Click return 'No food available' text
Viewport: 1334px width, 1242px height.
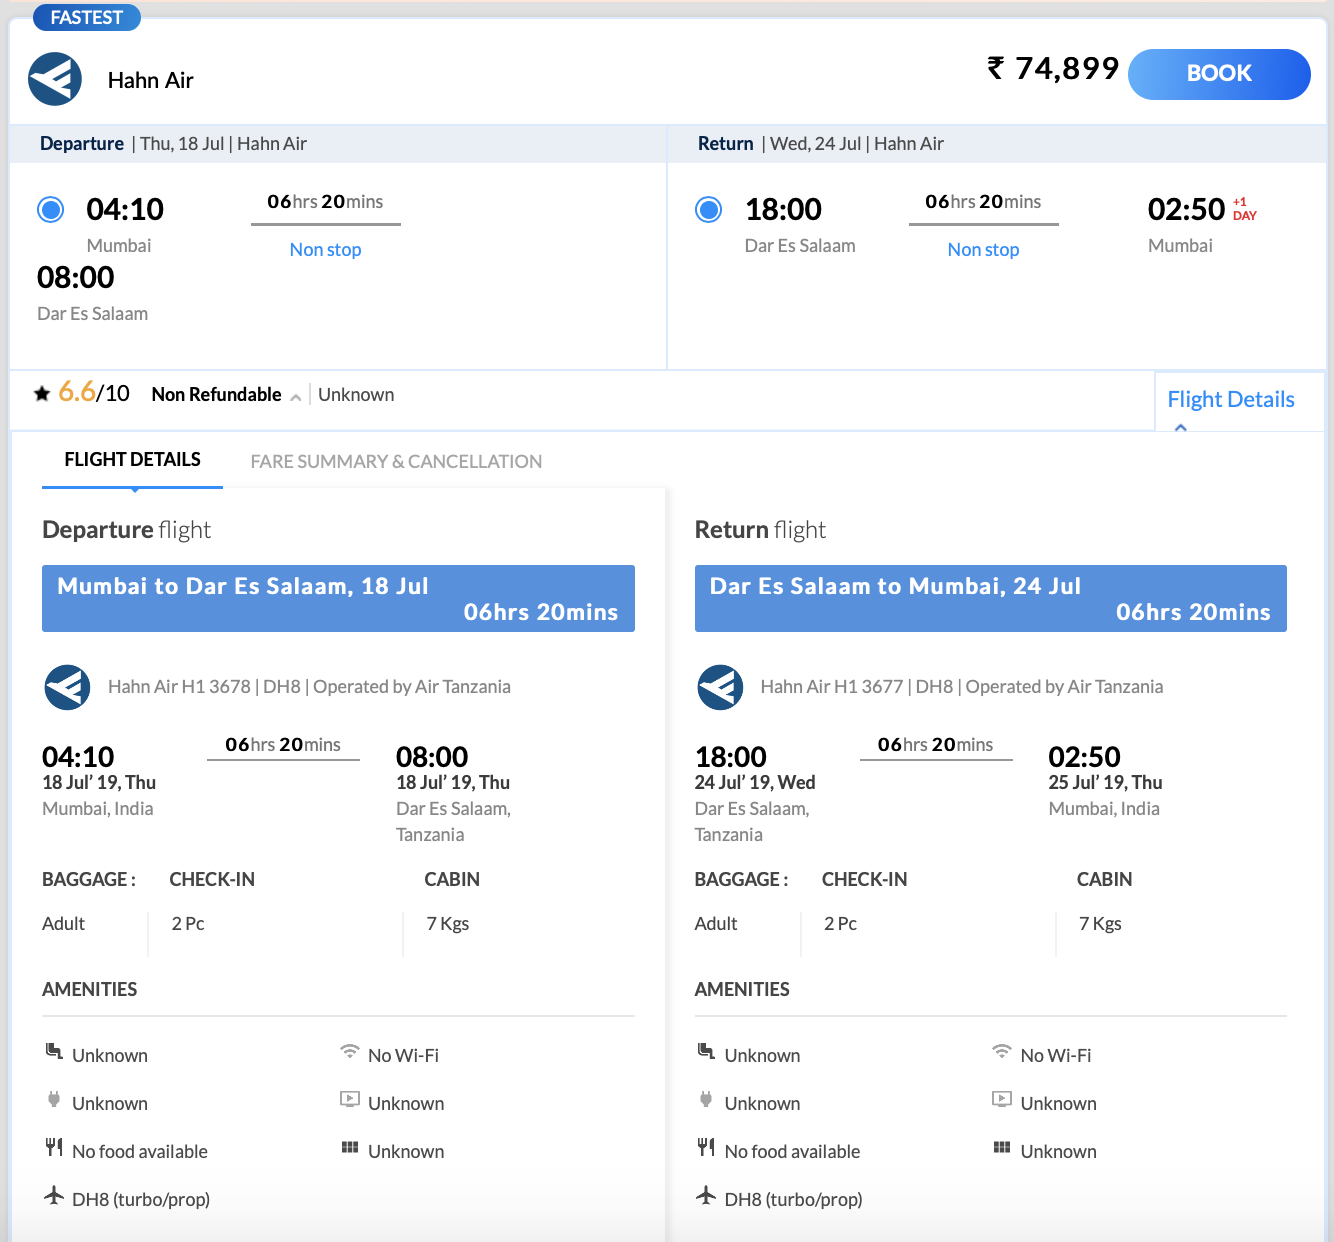(x=792, y=1151)
